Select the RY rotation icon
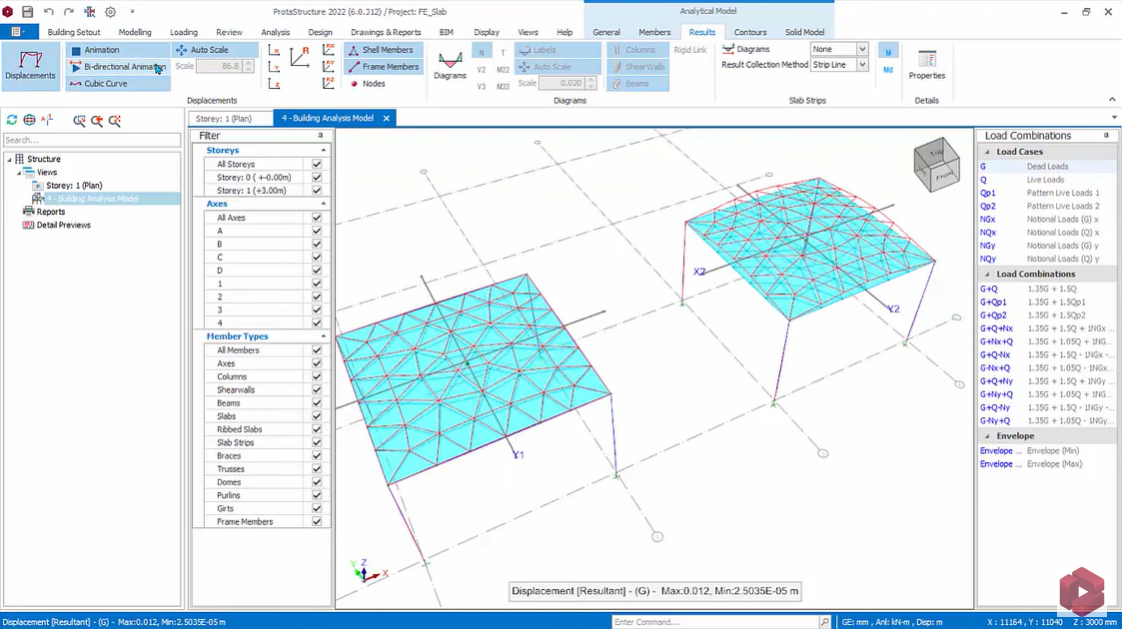This screenshot has height=629, width=1122. tap(328, 67)
